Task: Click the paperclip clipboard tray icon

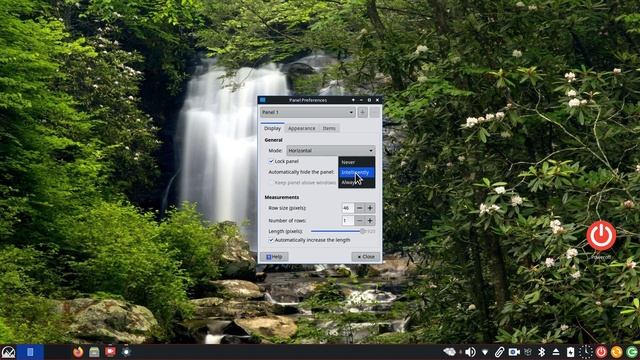Action: (x=499, y=352)
